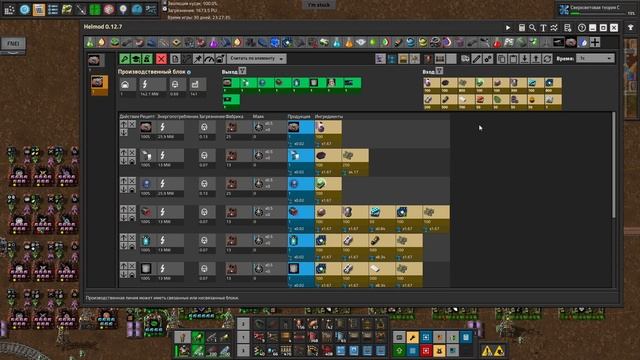Click the recipe table vertical scrollbar

point(613,165)
